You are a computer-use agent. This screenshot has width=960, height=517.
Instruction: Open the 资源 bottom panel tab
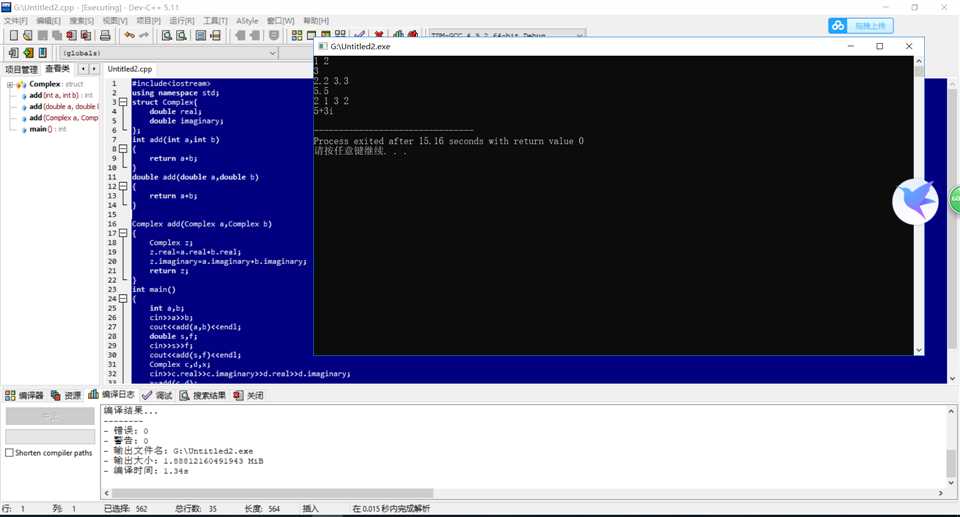[x=66, y=396]
